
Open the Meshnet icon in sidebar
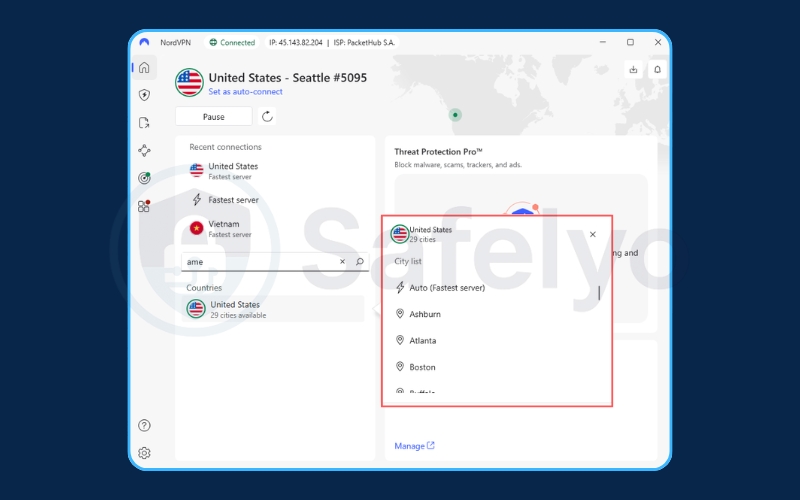pyautogui.click(x=144, y=151)
